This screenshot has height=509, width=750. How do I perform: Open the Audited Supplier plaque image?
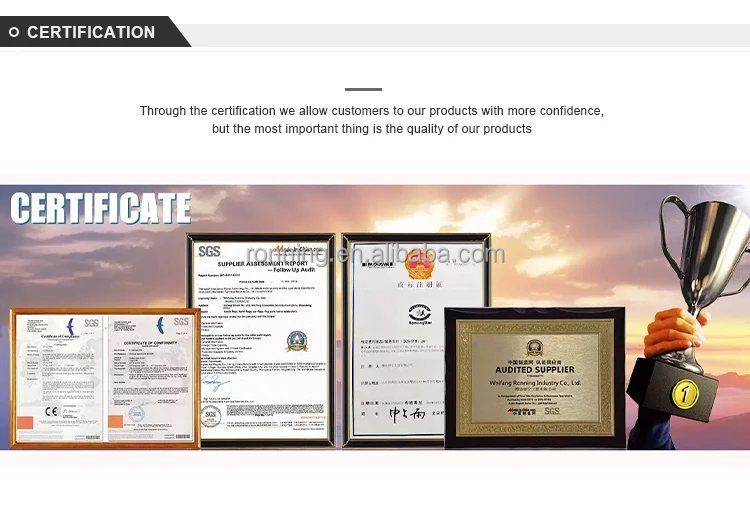click(x=535, y=378)
